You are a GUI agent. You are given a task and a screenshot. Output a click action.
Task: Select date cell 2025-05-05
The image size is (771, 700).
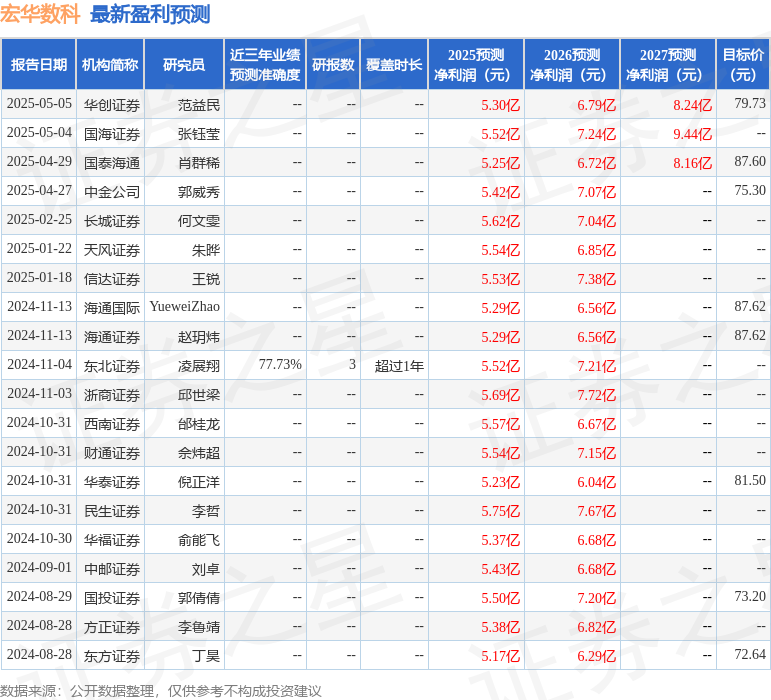click(39, 104)
